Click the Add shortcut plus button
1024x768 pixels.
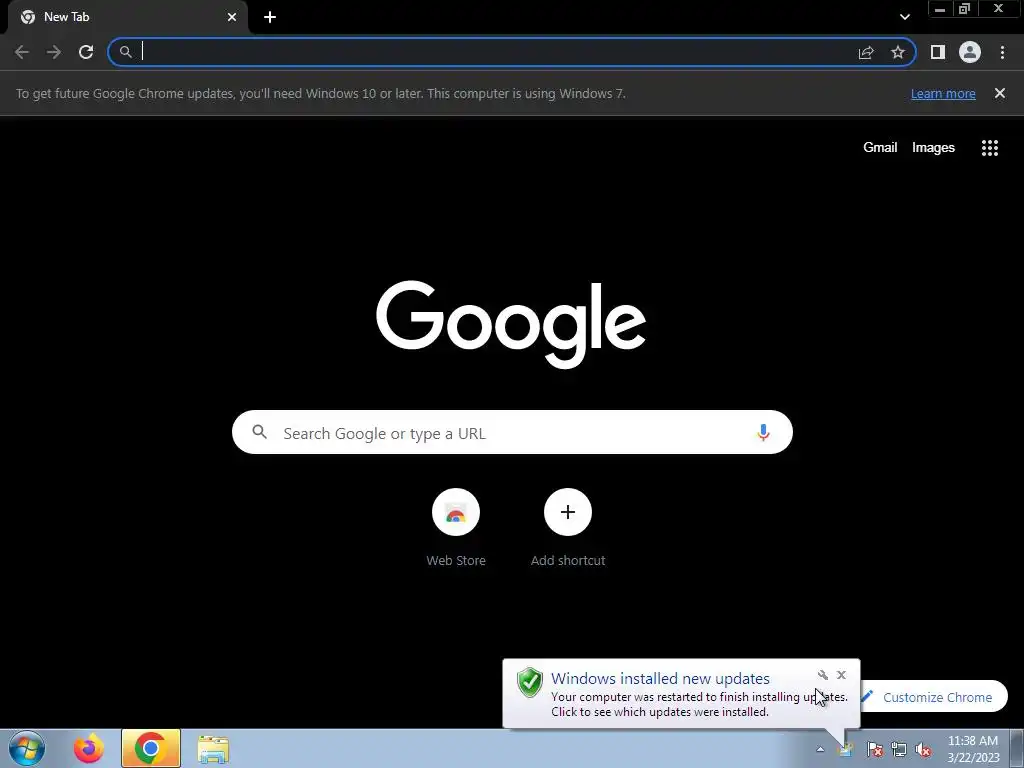click(568, 512)
